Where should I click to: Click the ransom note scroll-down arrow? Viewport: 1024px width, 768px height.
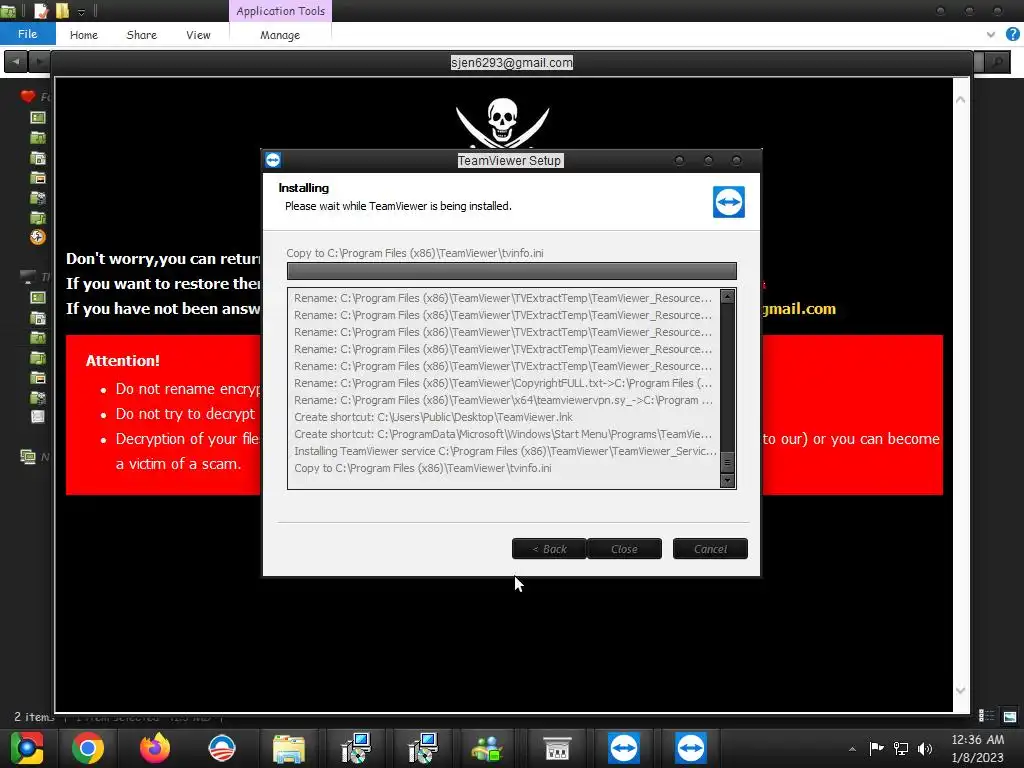(961, 690)
